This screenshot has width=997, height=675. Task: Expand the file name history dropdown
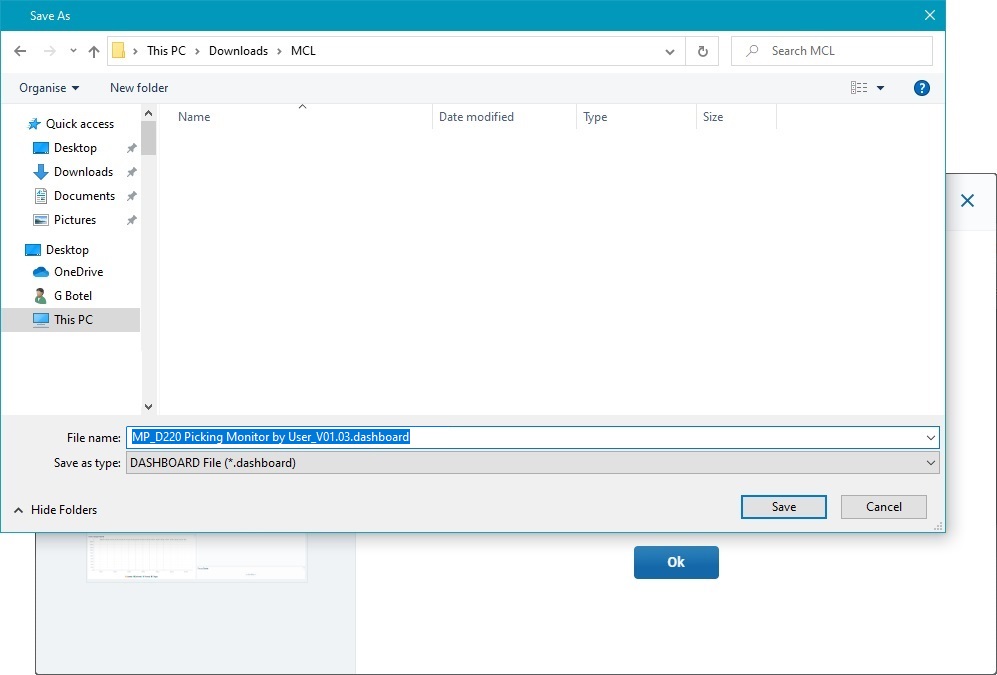[x=930, y=437]
